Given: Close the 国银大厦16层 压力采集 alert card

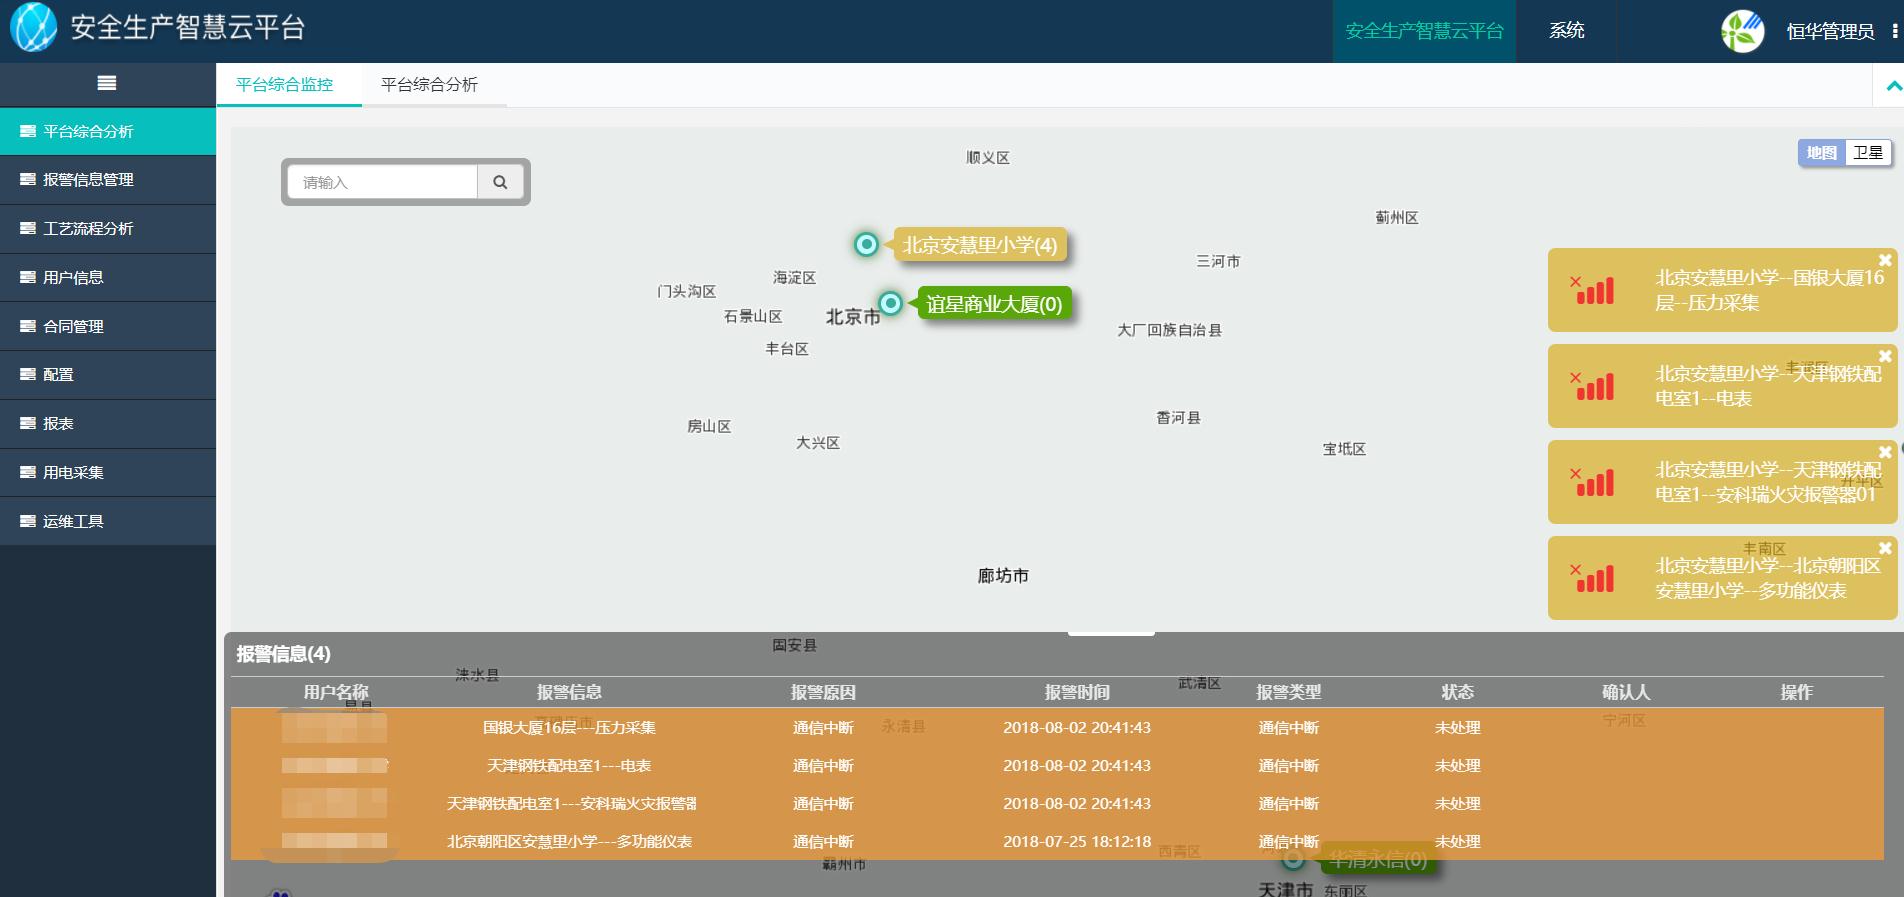Looking at the screenshot, I should 1885,260.
